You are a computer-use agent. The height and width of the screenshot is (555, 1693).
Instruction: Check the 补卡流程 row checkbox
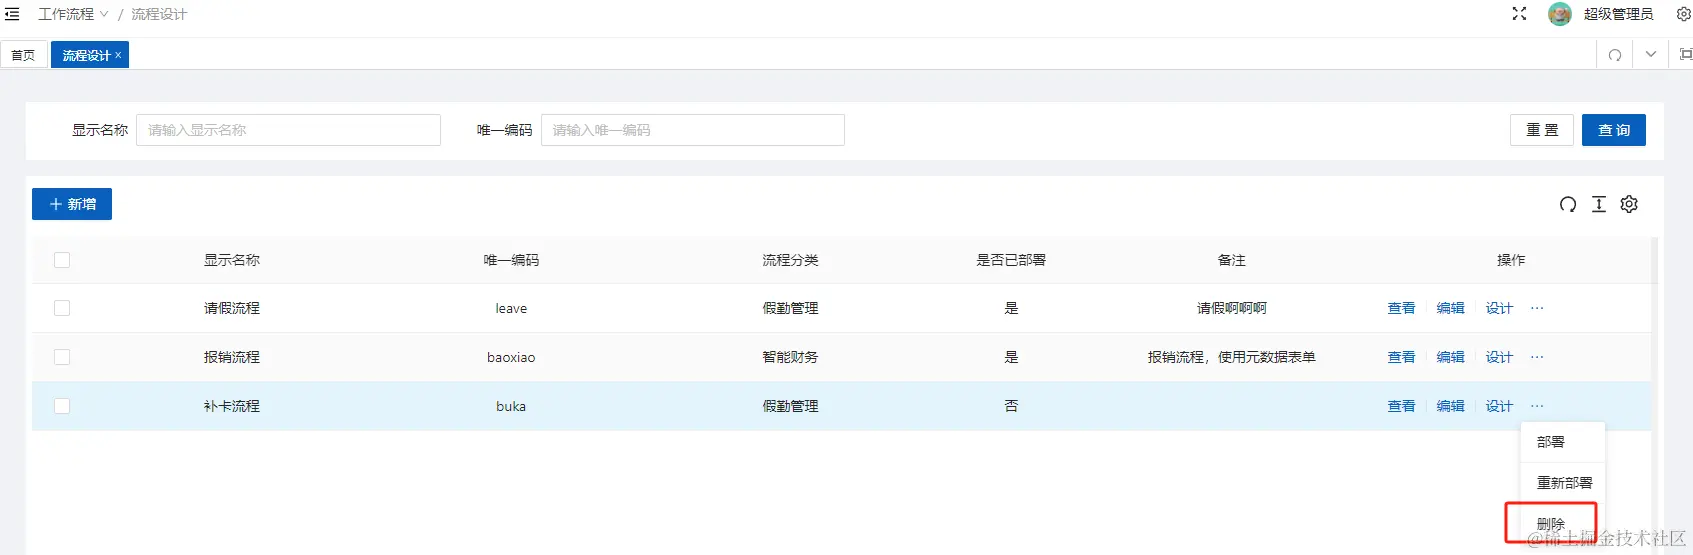[x=62, y=406]
